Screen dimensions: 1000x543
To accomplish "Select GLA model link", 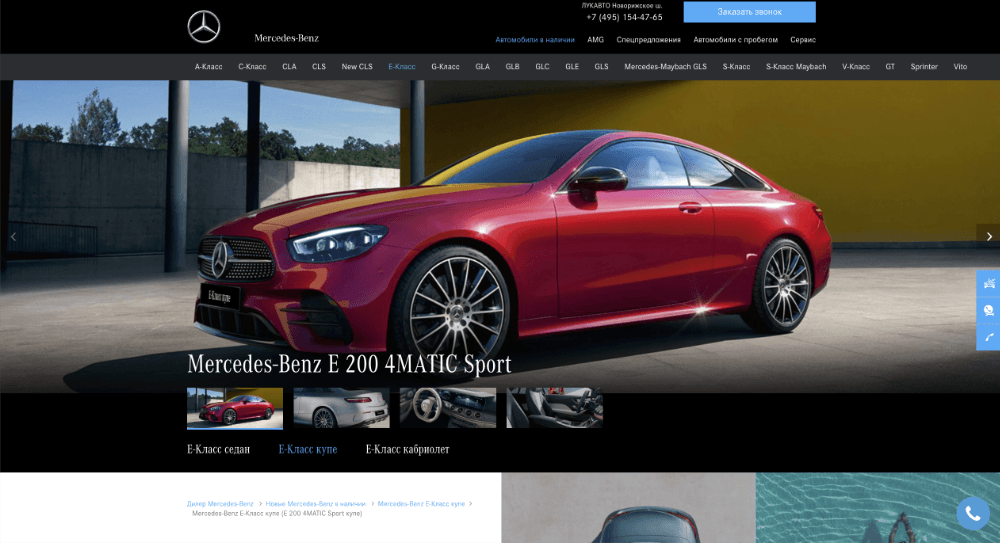I will (x=482, y=66).
